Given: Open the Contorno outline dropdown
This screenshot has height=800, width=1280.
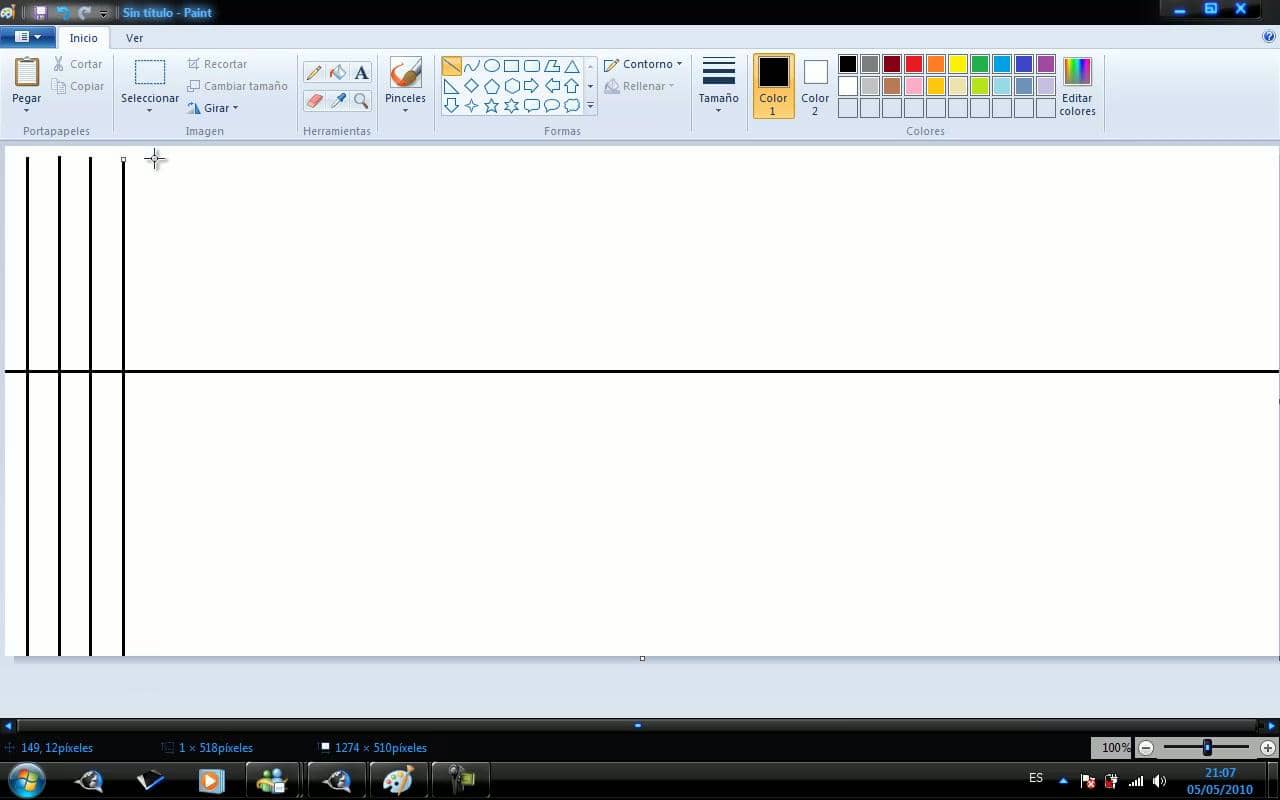Looking at the screenshot, I should (x=643, y=64).
